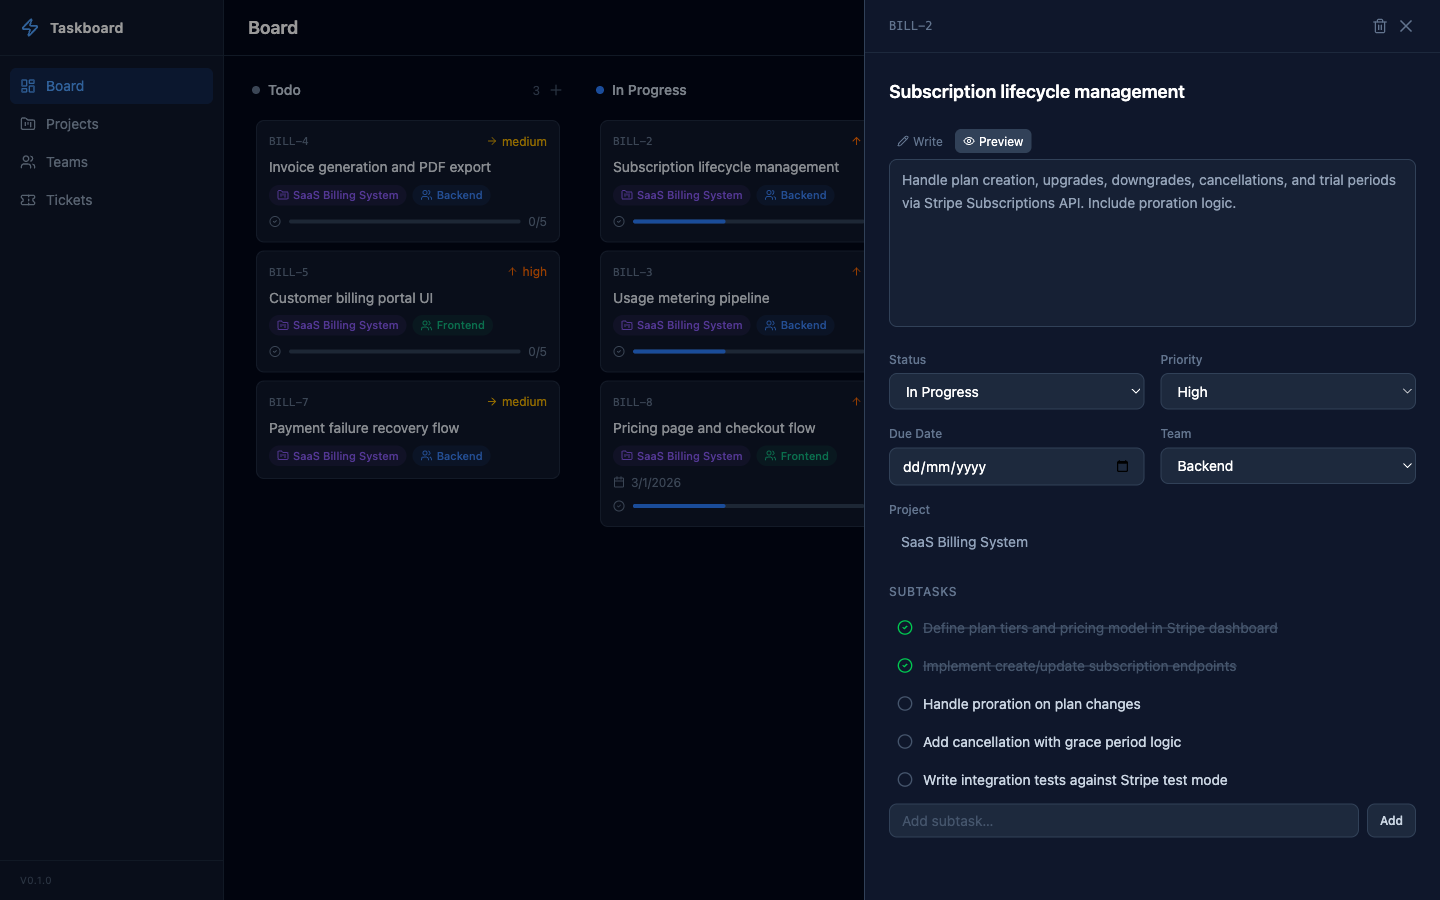Click SaaS Billing System tag on BILL-7
The width and height of the screenshot is (1440, 900).
point(337,456)
